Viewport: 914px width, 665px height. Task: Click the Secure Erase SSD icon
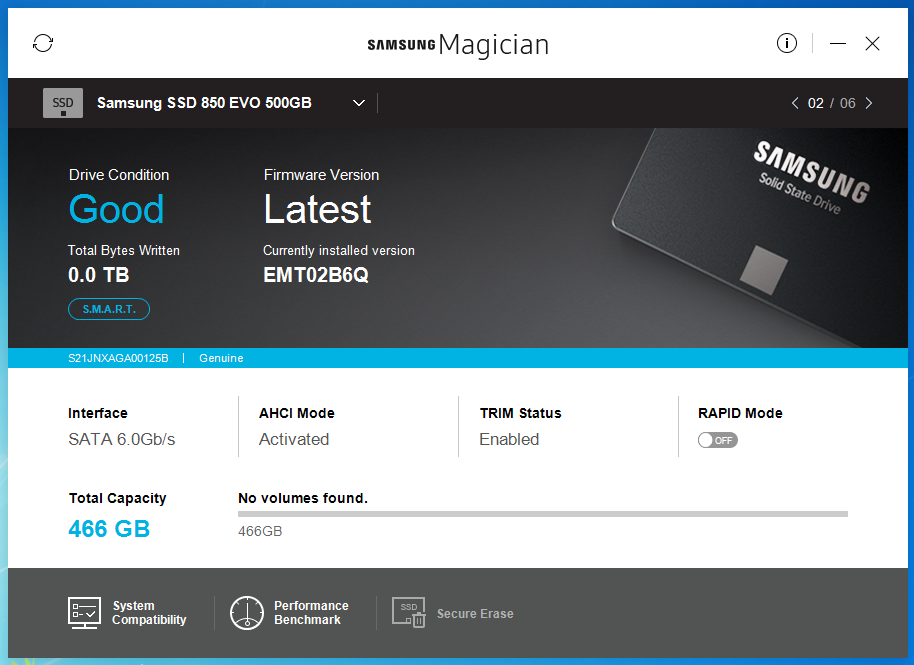click(x=409, y=613)
